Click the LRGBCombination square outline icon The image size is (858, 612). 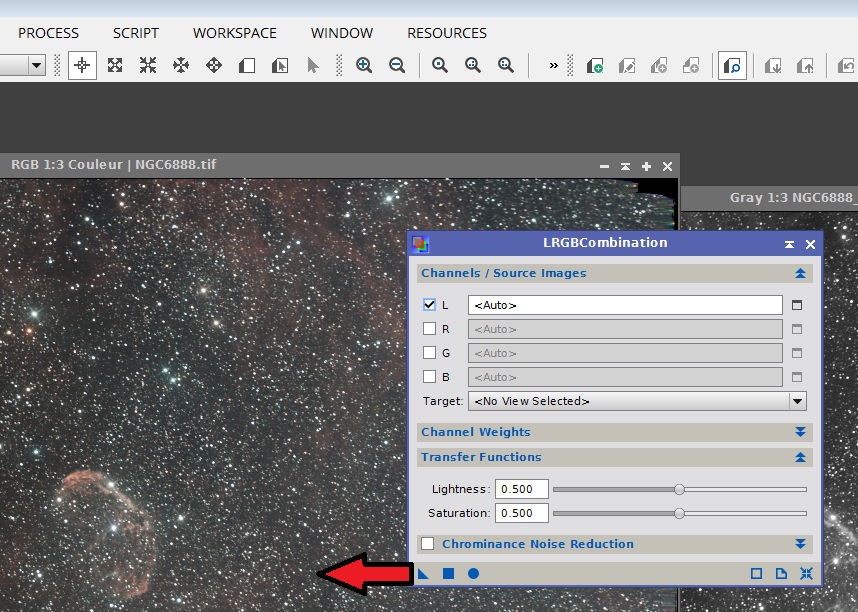tap(756, 574)
